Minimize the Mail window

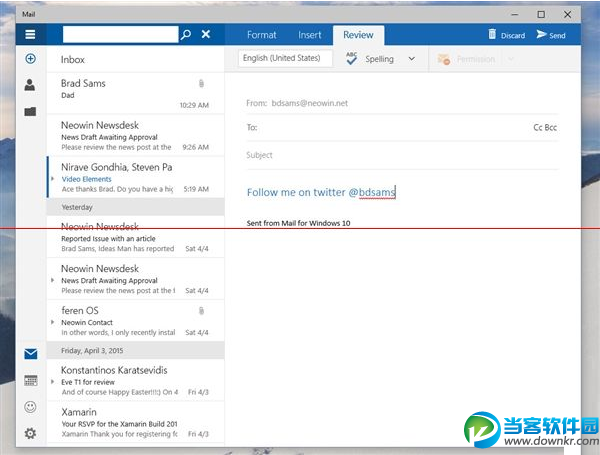pyautogui.click(x=515, y=15)
